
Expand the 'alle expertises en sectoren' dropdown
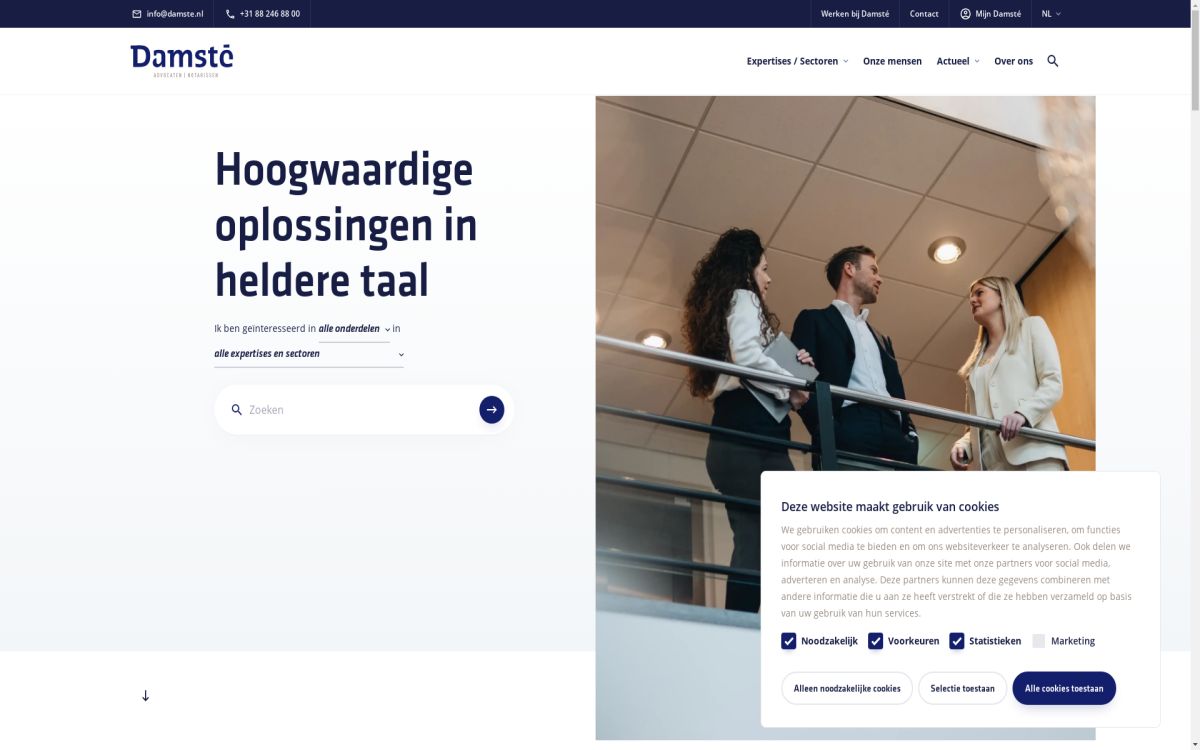308,354
